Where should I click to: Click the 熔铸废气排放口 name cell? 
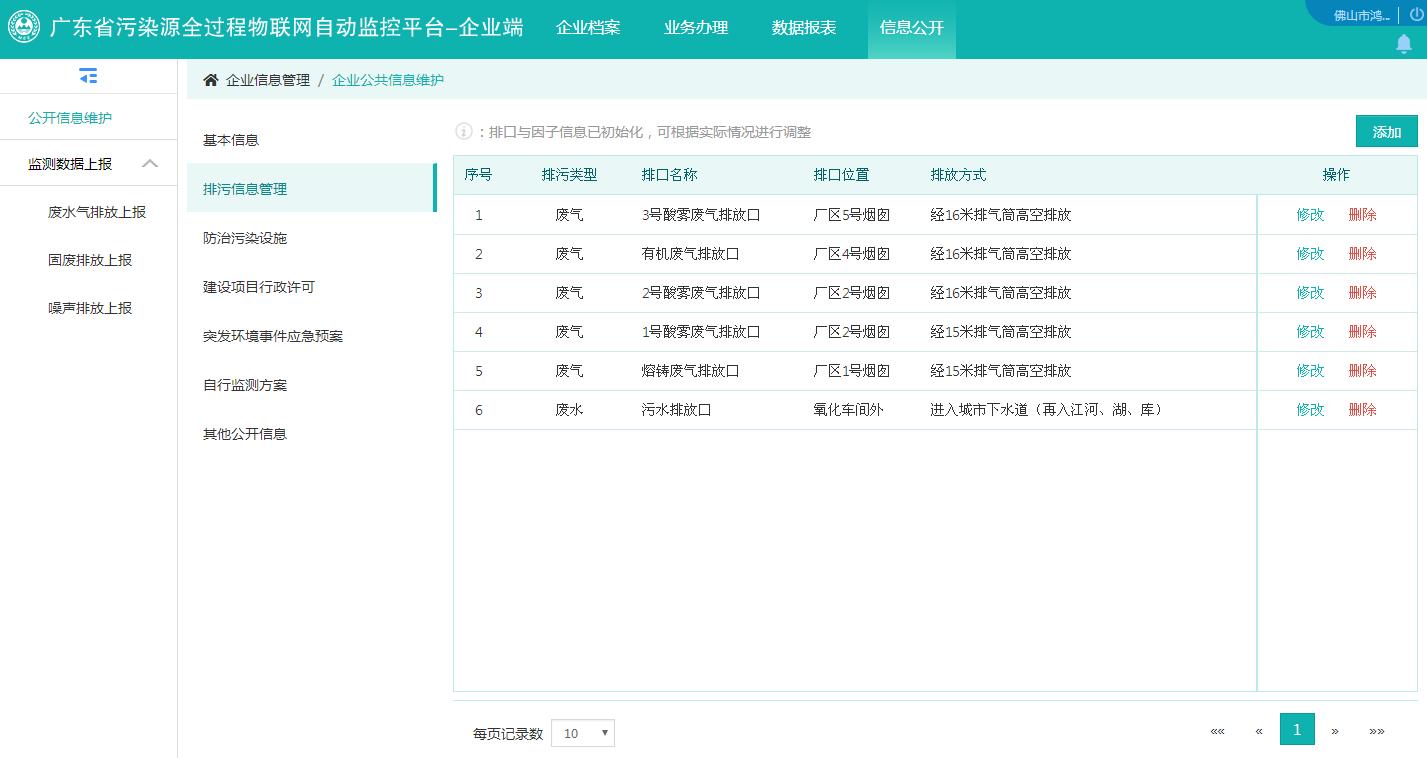[x=690, y=370]
